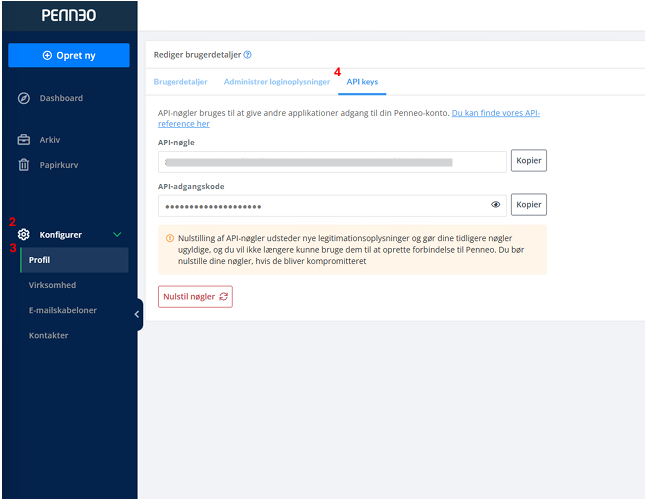The height and width of the screenshot is (499, 645).
Task: Open Virksomhed in the sidebar
Action: [52, 285]
